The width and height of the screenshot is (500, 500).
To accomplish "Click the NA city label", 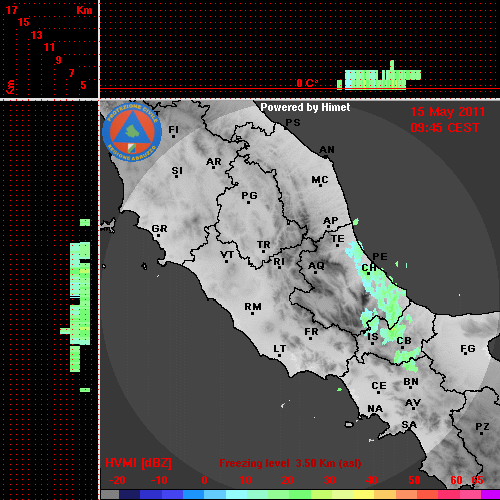I will tap(375, 408).
